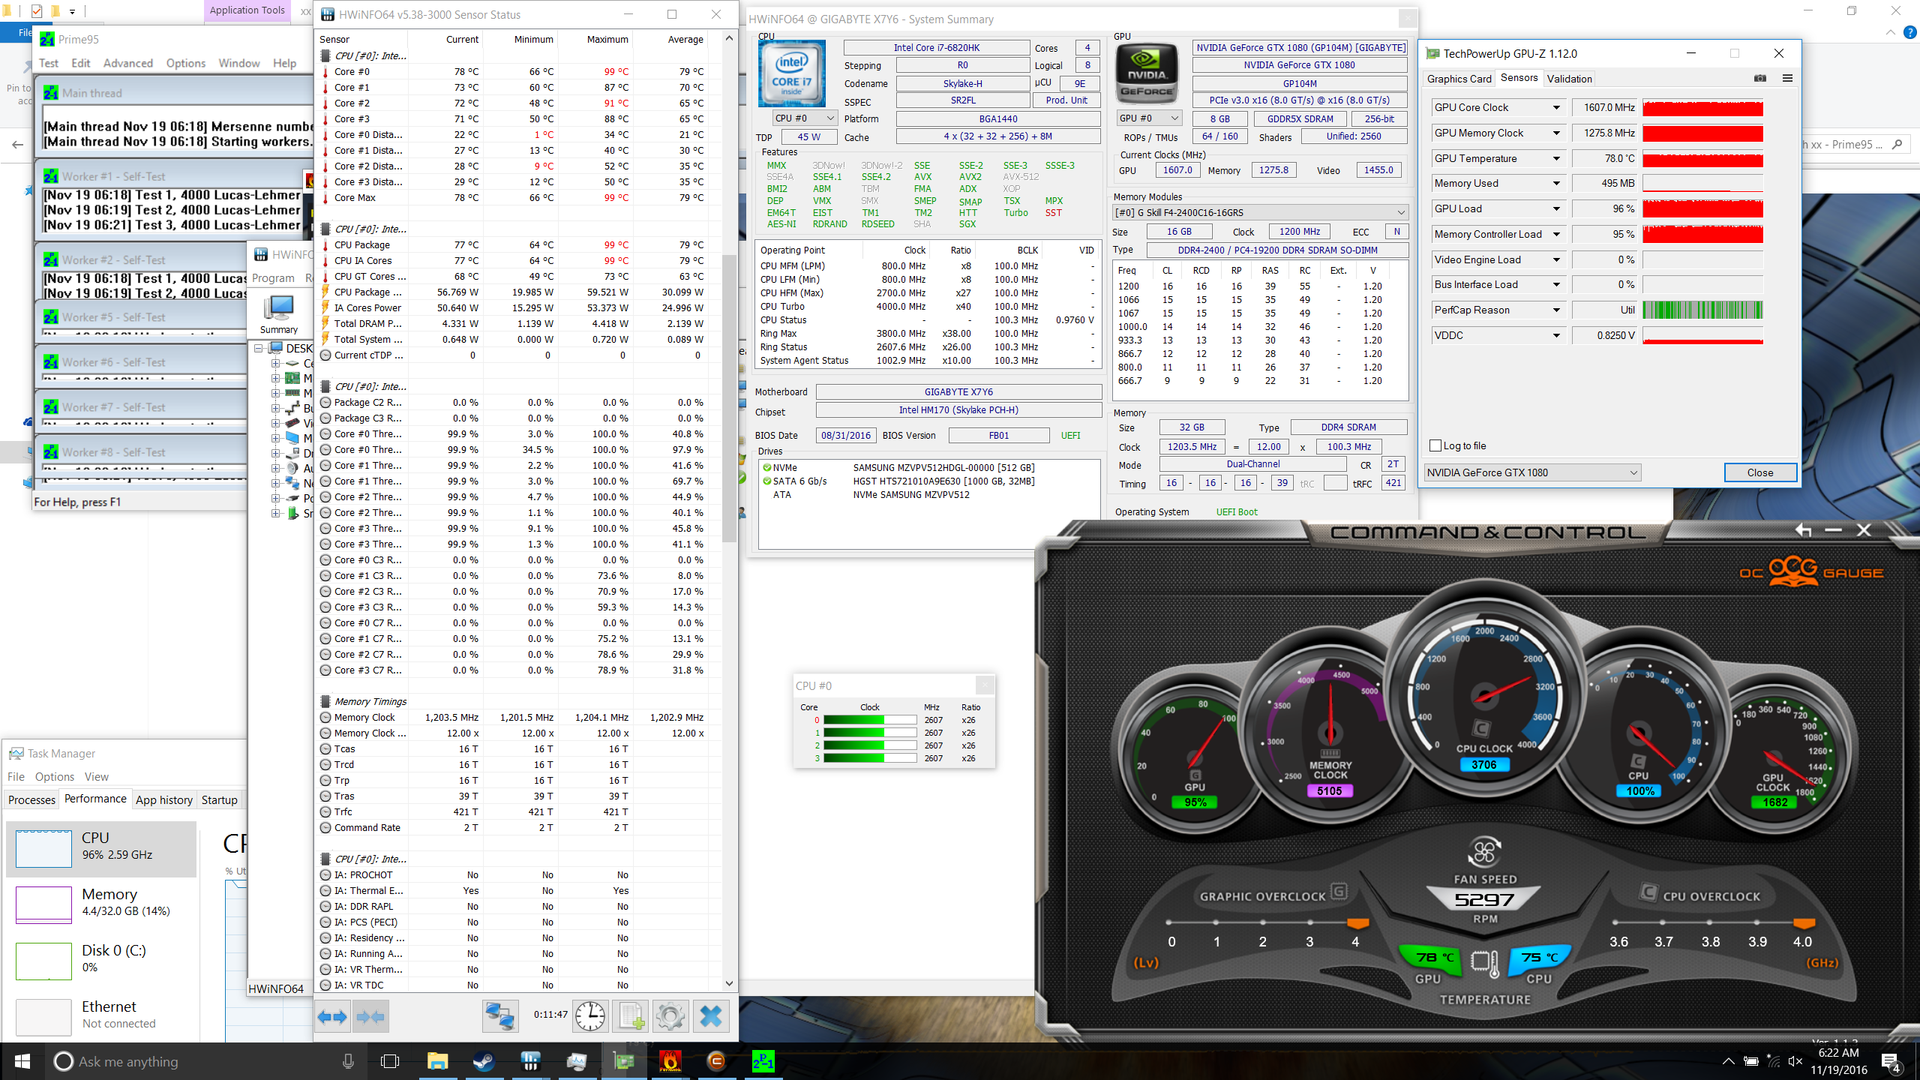Click the fan speed icon in Command & Control
Viewport: 1920px width, 1080px height.
coord(1484,852)
